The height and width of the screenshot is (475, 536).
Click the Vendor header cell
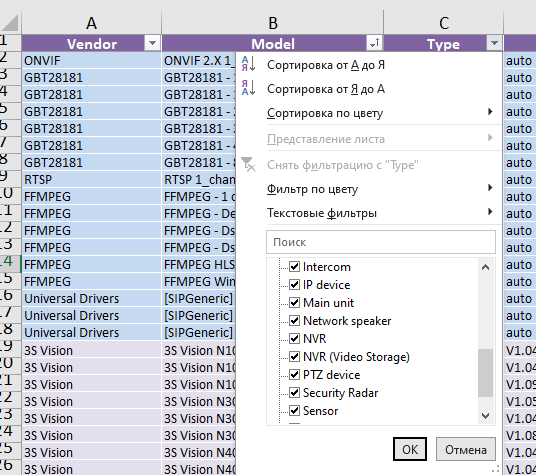[x=91, y=43]
